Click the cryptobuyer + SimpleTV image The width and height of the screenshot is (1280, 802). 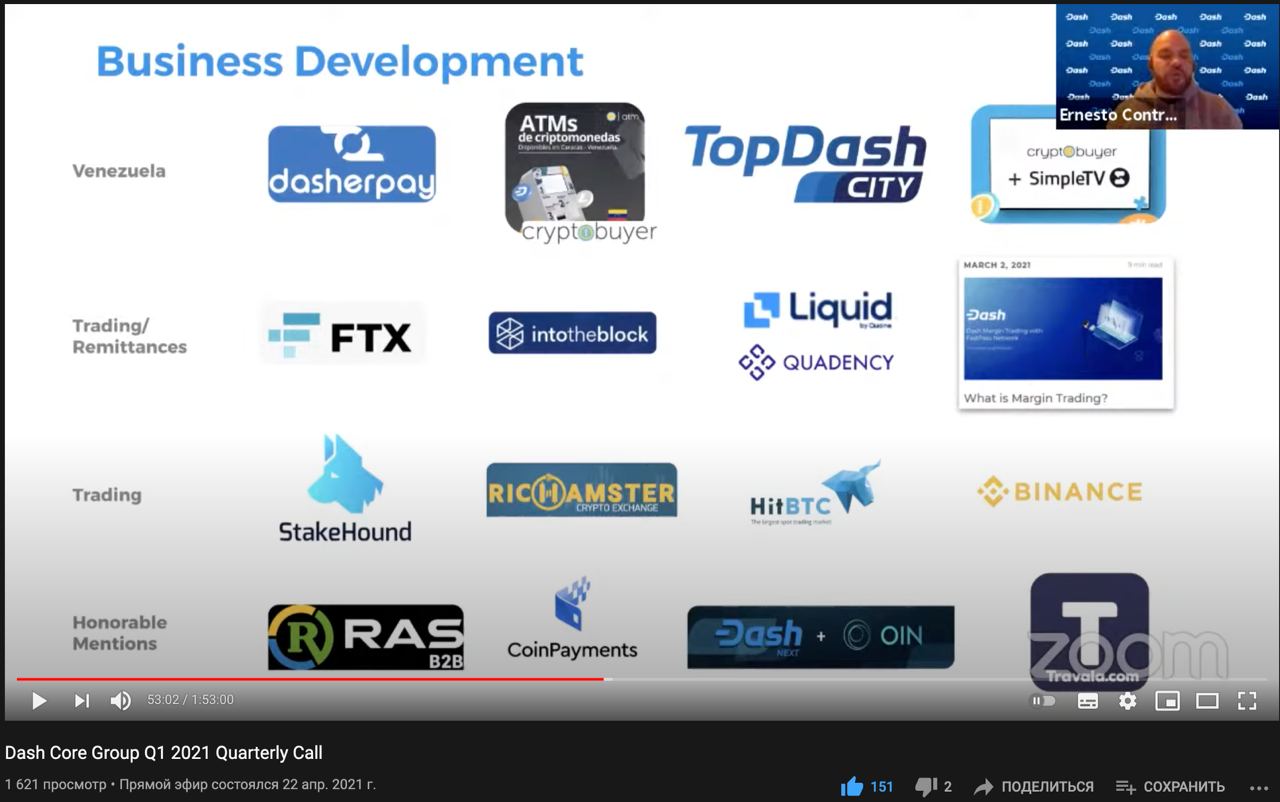click(x=1069, y=164)
